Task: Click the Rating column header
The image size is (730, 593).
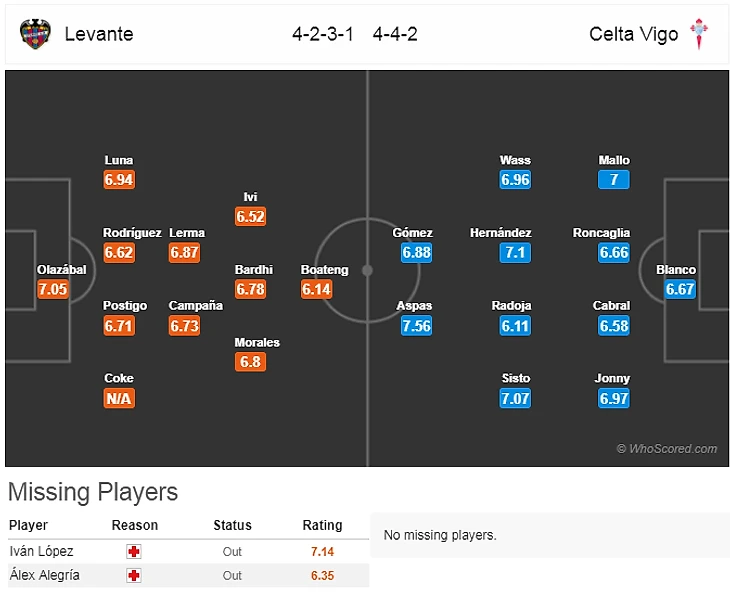Action: (322, 525)
